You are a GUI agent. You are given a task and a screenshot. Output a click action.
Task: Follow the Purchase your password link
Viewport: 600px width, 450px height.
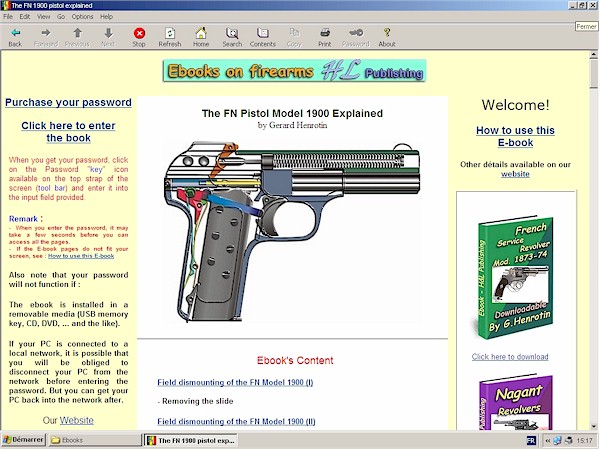click(x=68, y=103)
